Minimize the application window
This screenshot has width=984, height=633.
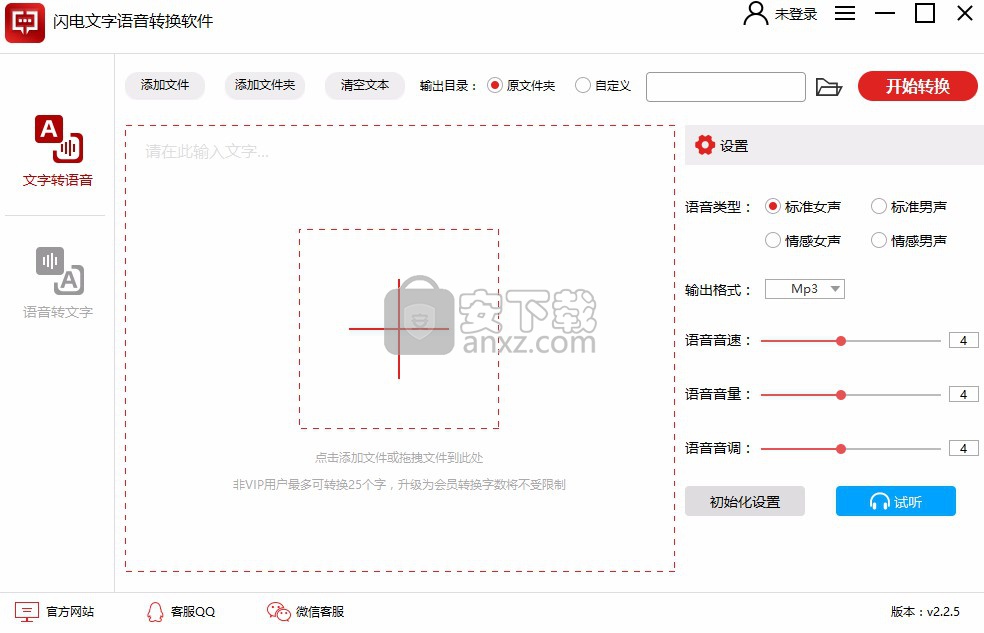pos(885,13)
